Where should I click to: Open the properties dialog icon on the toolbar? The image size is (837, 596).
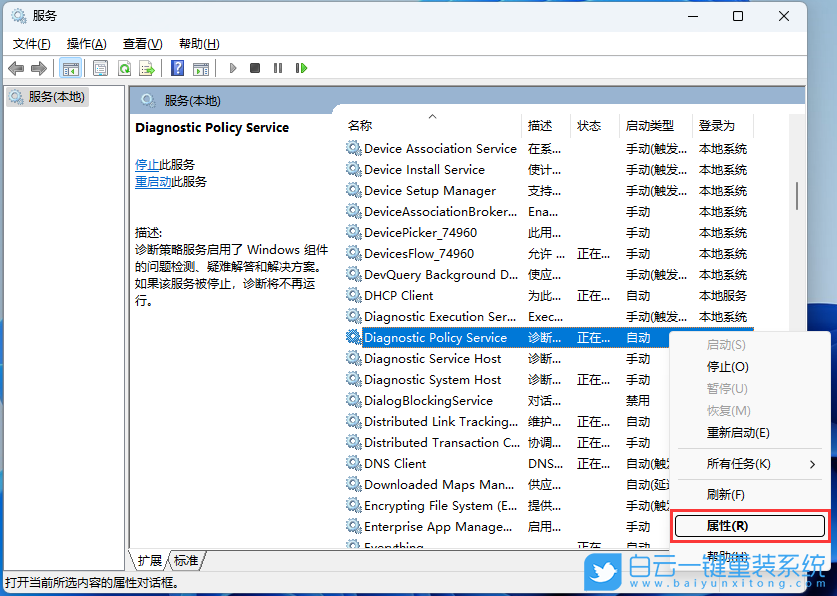(99, 68)
